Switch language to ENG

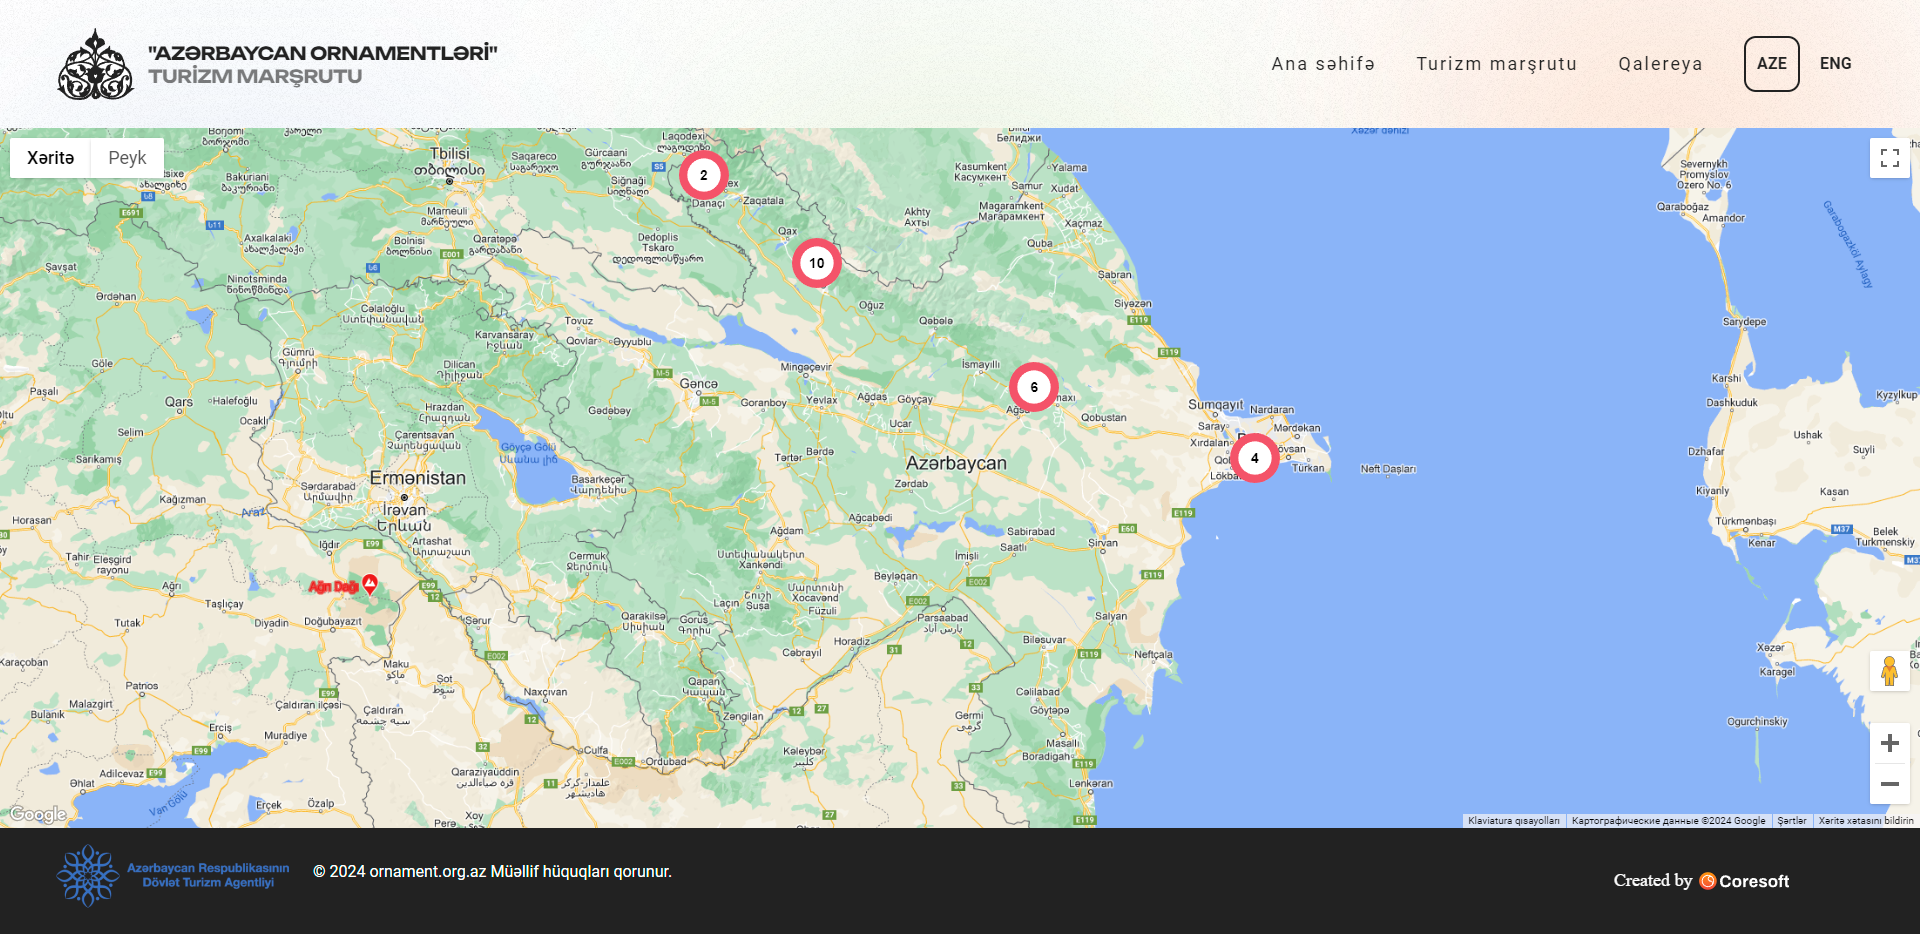coord(1836,63)
